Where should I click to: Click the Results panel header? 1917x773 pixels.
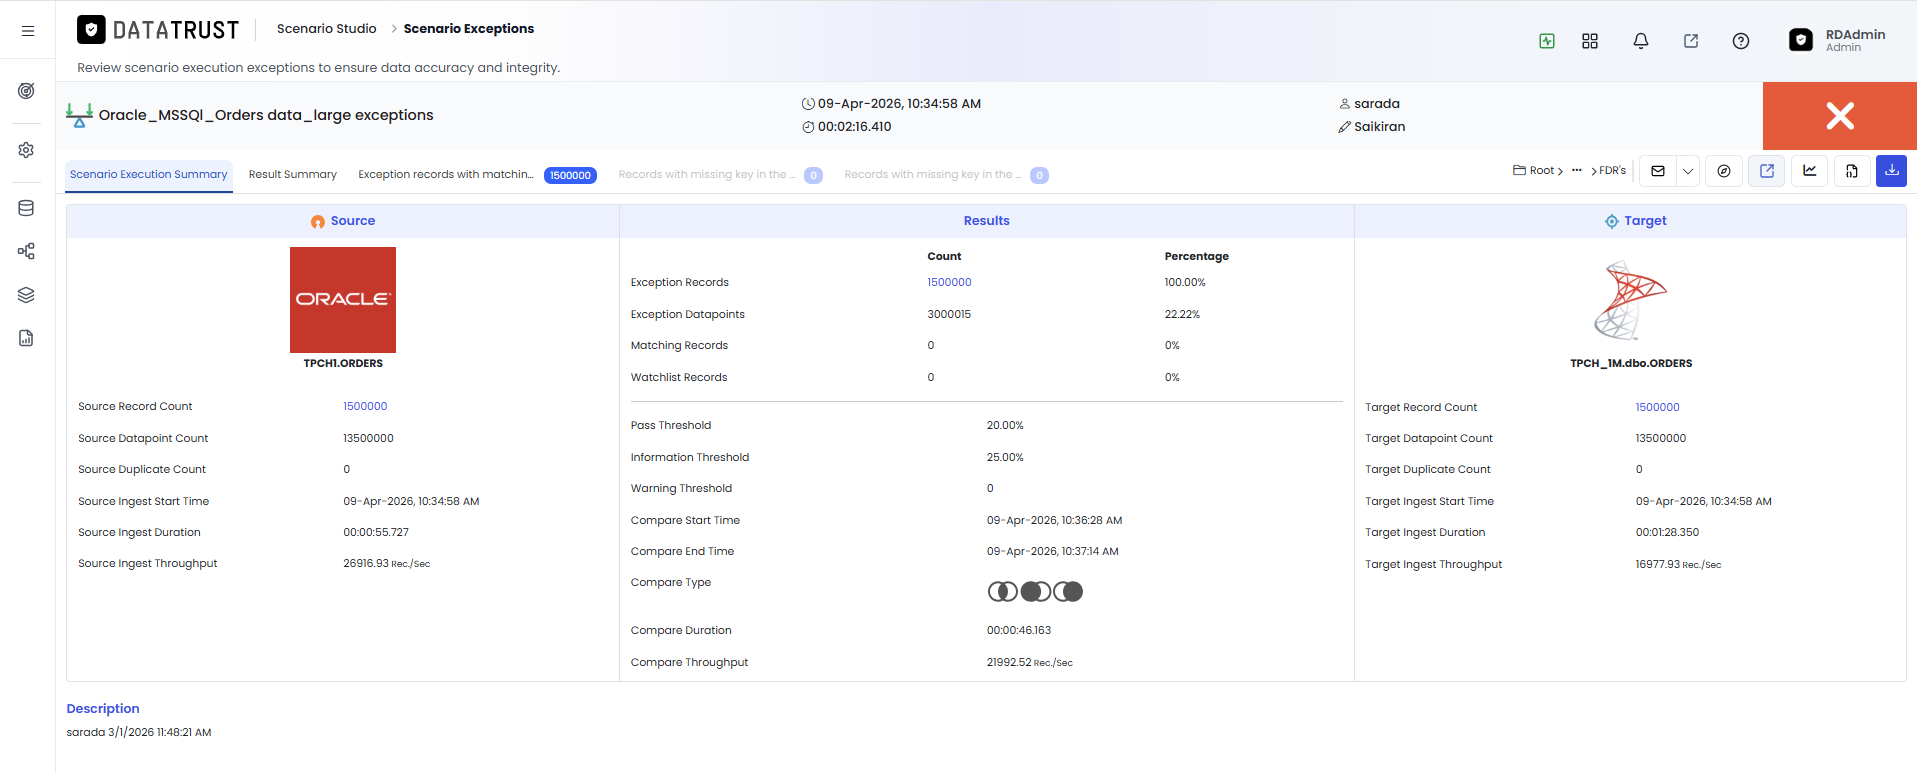point(987,222)
